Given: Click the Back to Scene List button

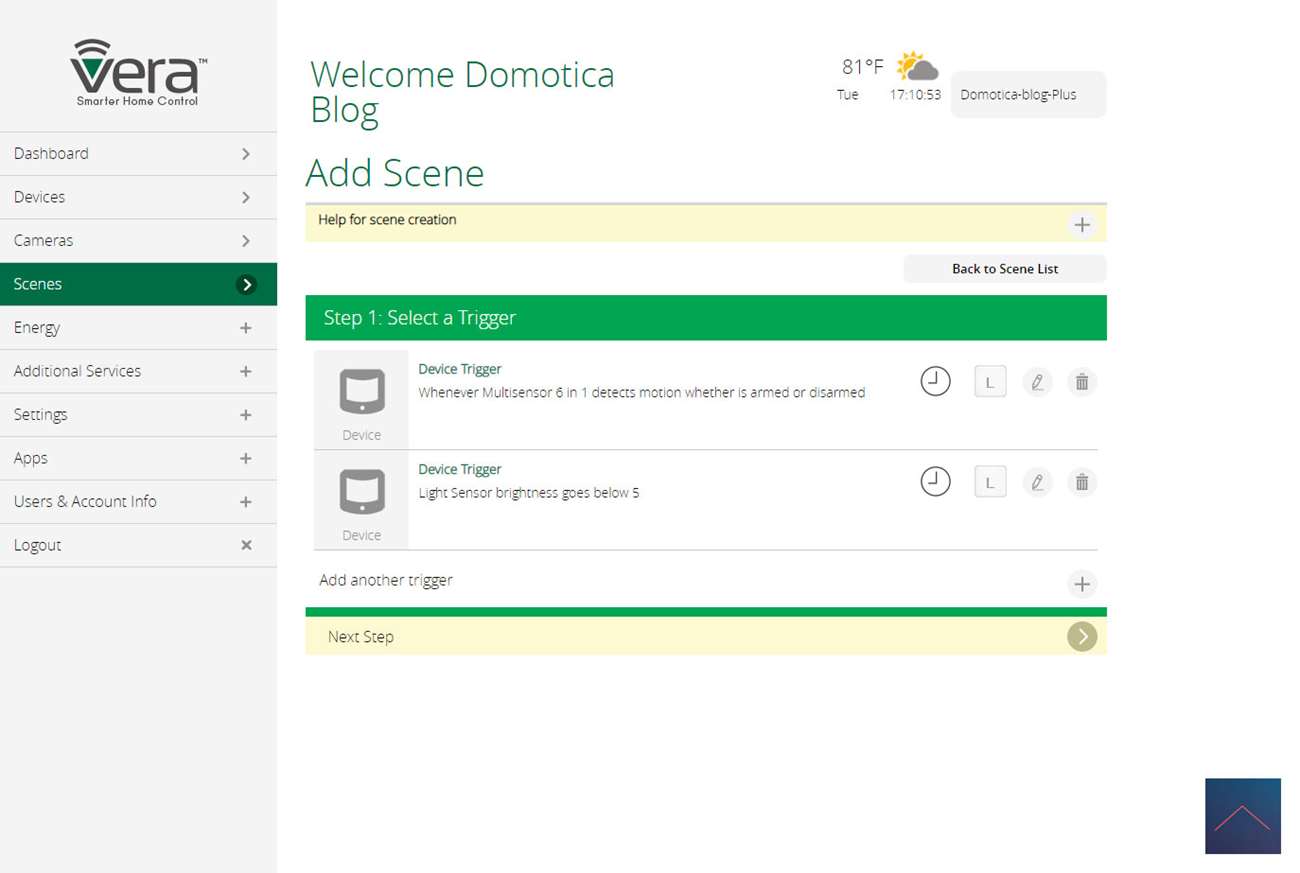Looking at the screenshot, I should pos(1004,269).
